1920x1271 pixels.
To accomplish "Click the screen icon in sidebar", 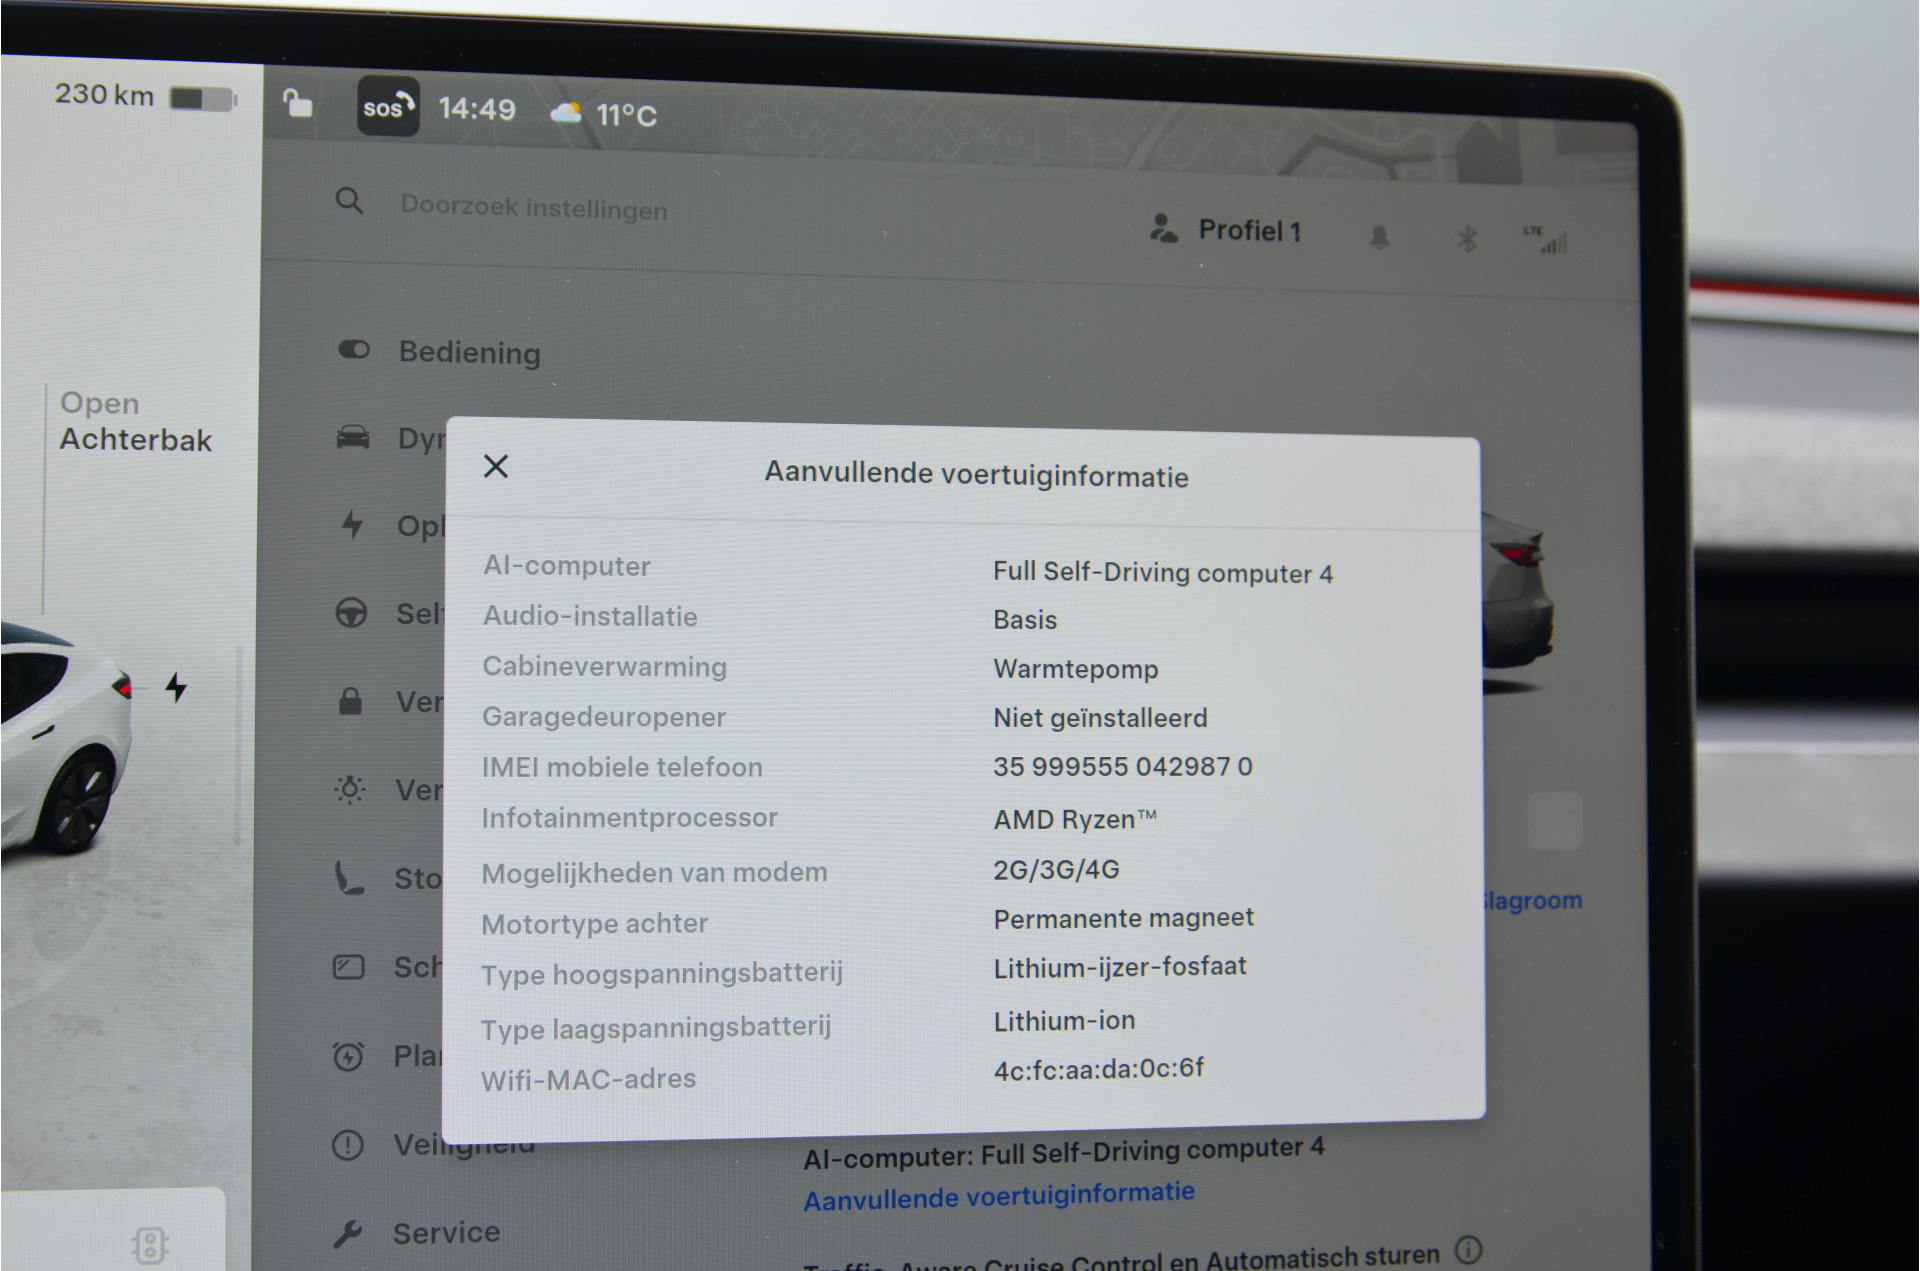I will (x=348, y=967).
